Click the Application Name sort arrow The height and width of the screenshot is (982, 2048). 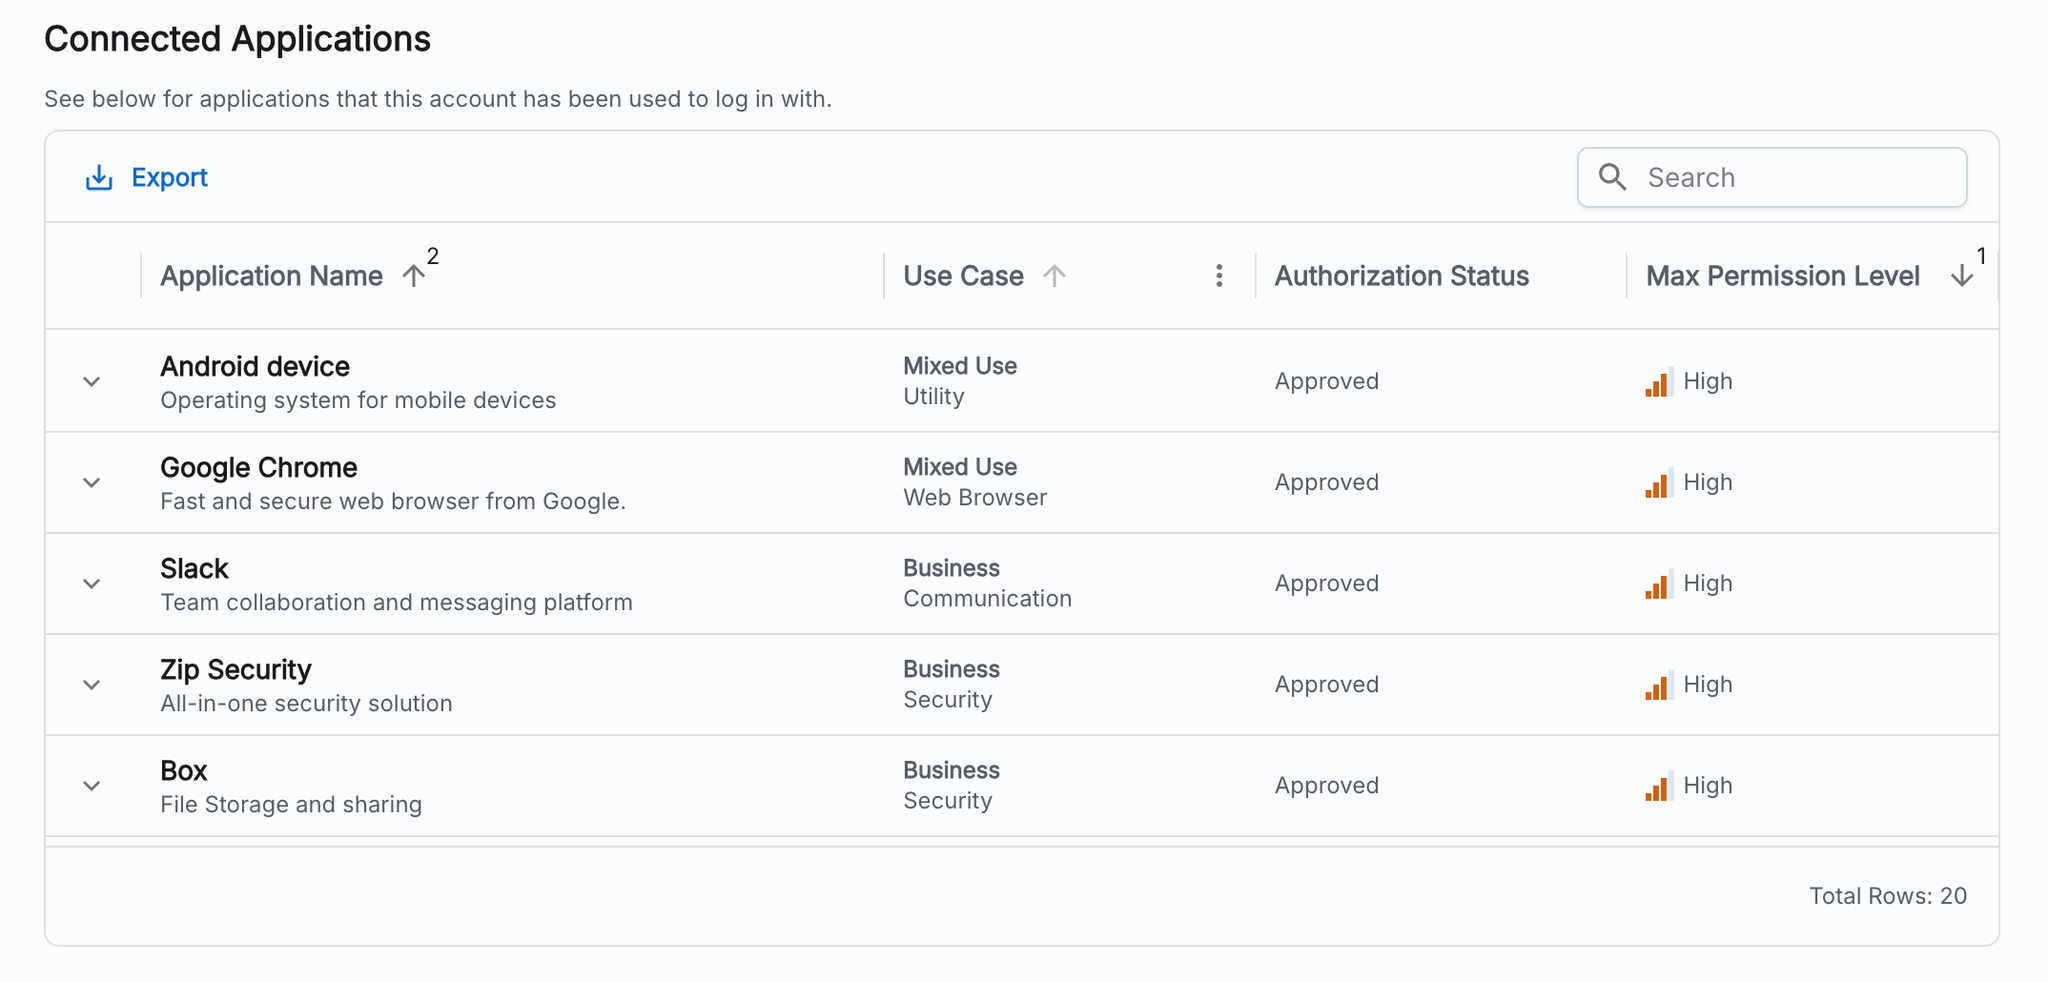click(x=413, y=276)
